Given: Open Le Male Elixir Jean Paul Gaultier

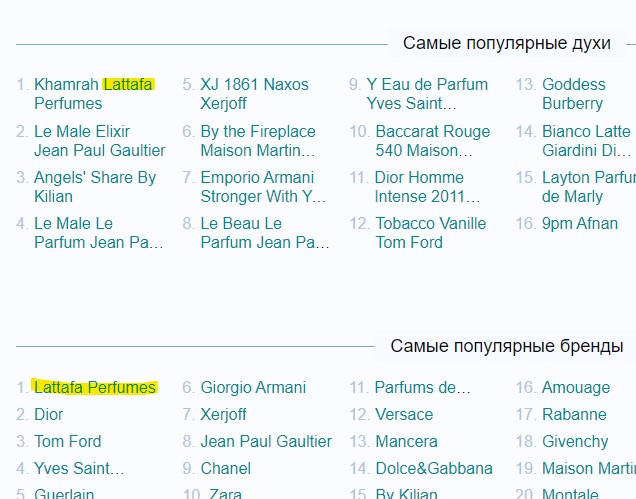Looking at the screenshot, I should (x=100, y=141).
